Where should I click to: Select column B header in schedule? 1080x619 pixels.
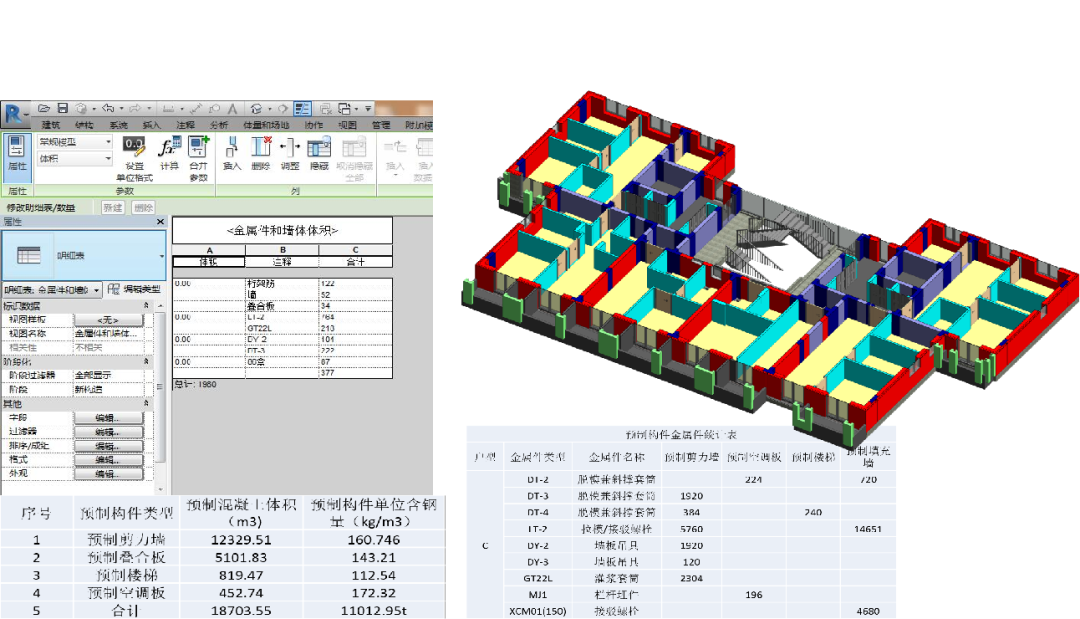point(282,250)
